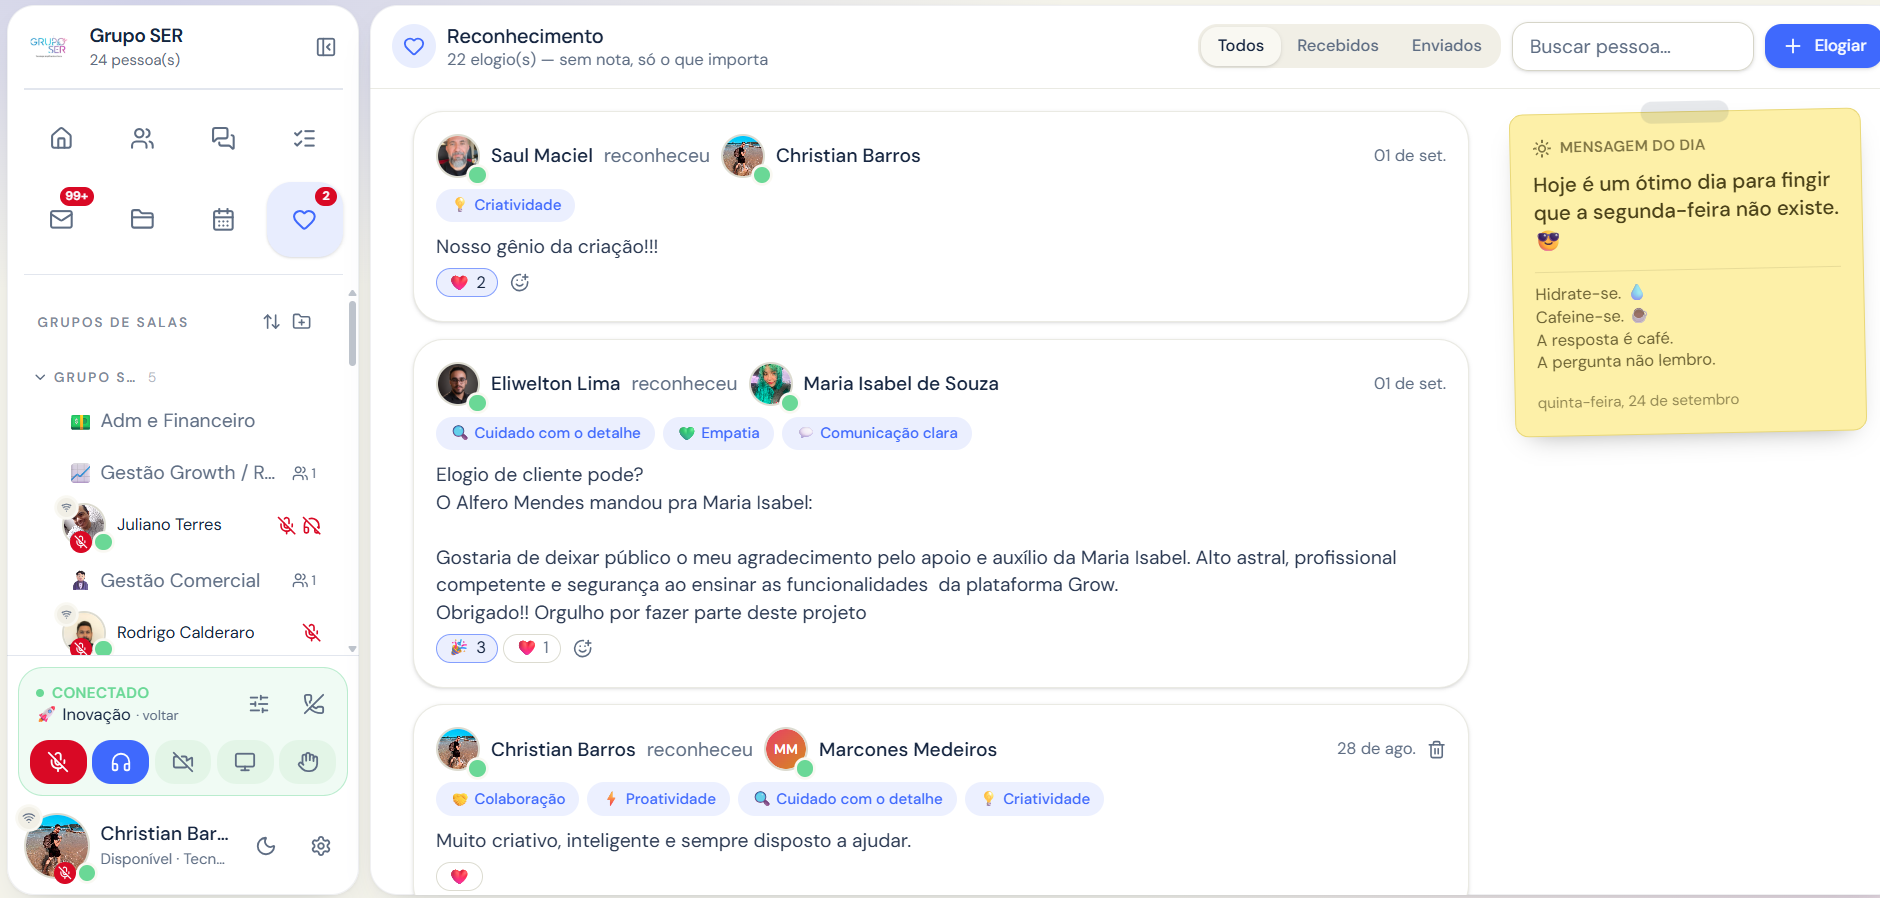Viewport: 1880px width, 898px height.
Task: Add reaction to Eliwelton Lima's post
Action: click(x=583, y=648)
